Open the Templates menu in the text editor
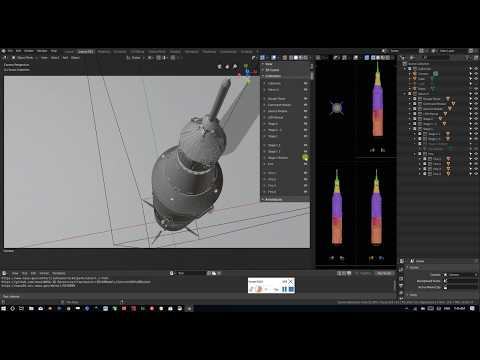Screen dimensions: 480x360 coord(59,273)
